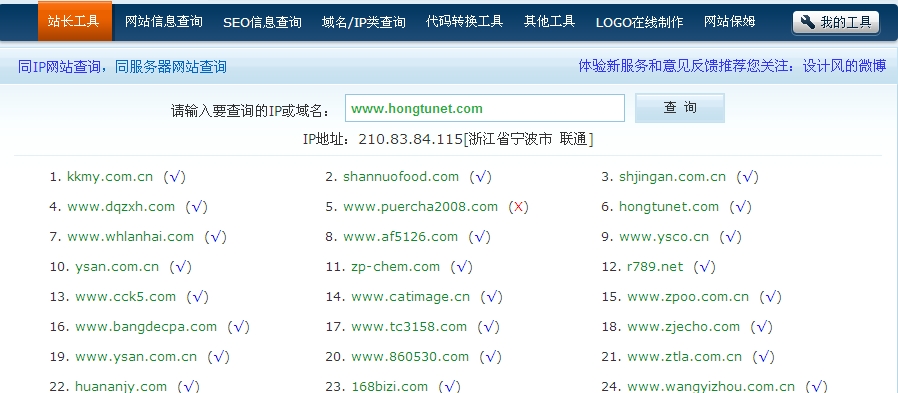Focus the IP or domain input field
Screen dimensions: 898x393
[485, 108]
